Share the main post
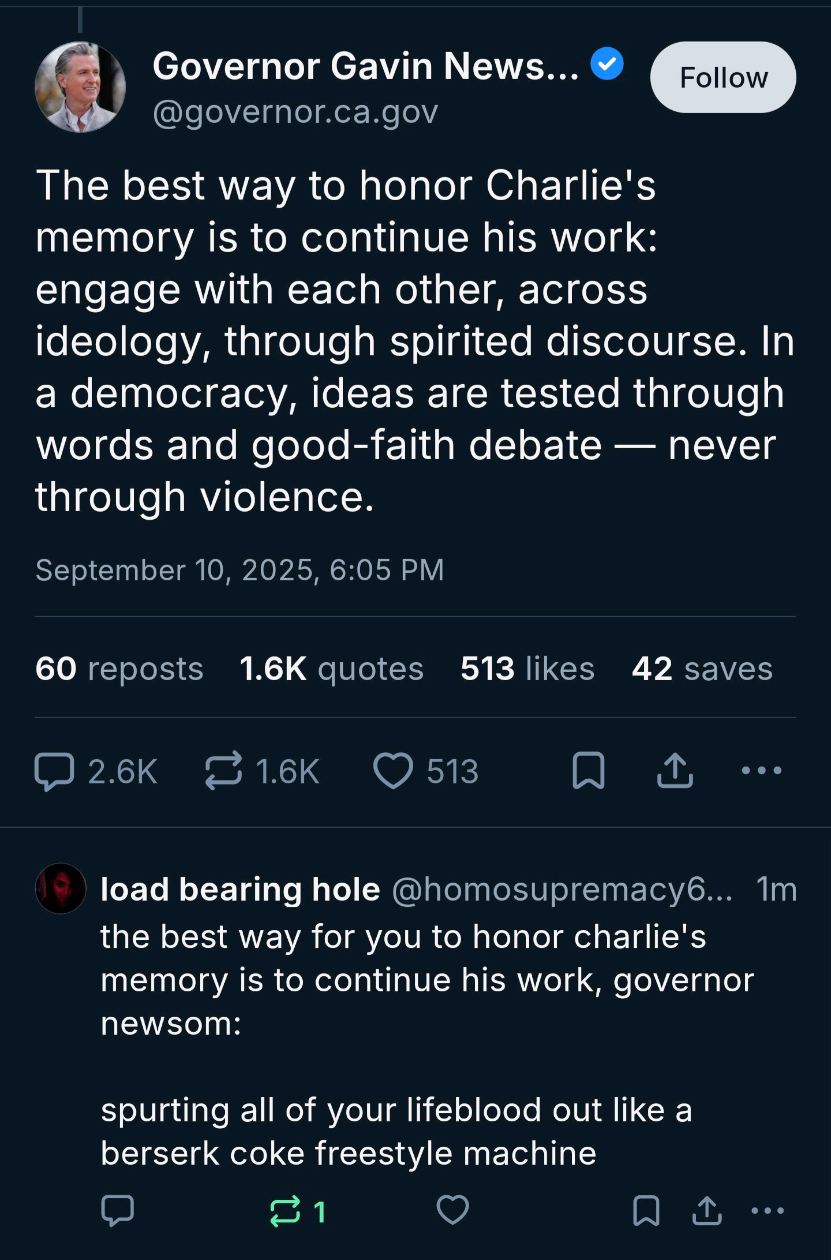Screen dimensions: 831x1260 (x=676, y=771)
